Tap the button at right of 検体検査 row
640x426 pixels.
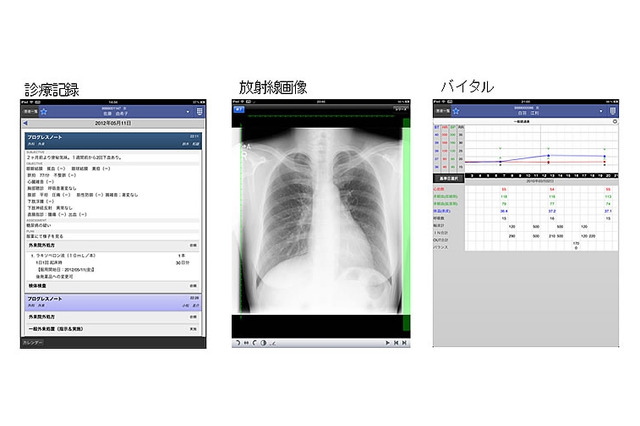point(193,286)
